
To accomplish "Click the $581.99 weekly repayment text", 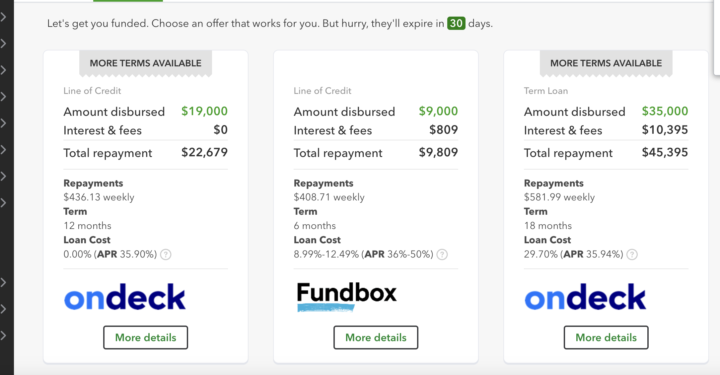I will (x=559, y=197).
